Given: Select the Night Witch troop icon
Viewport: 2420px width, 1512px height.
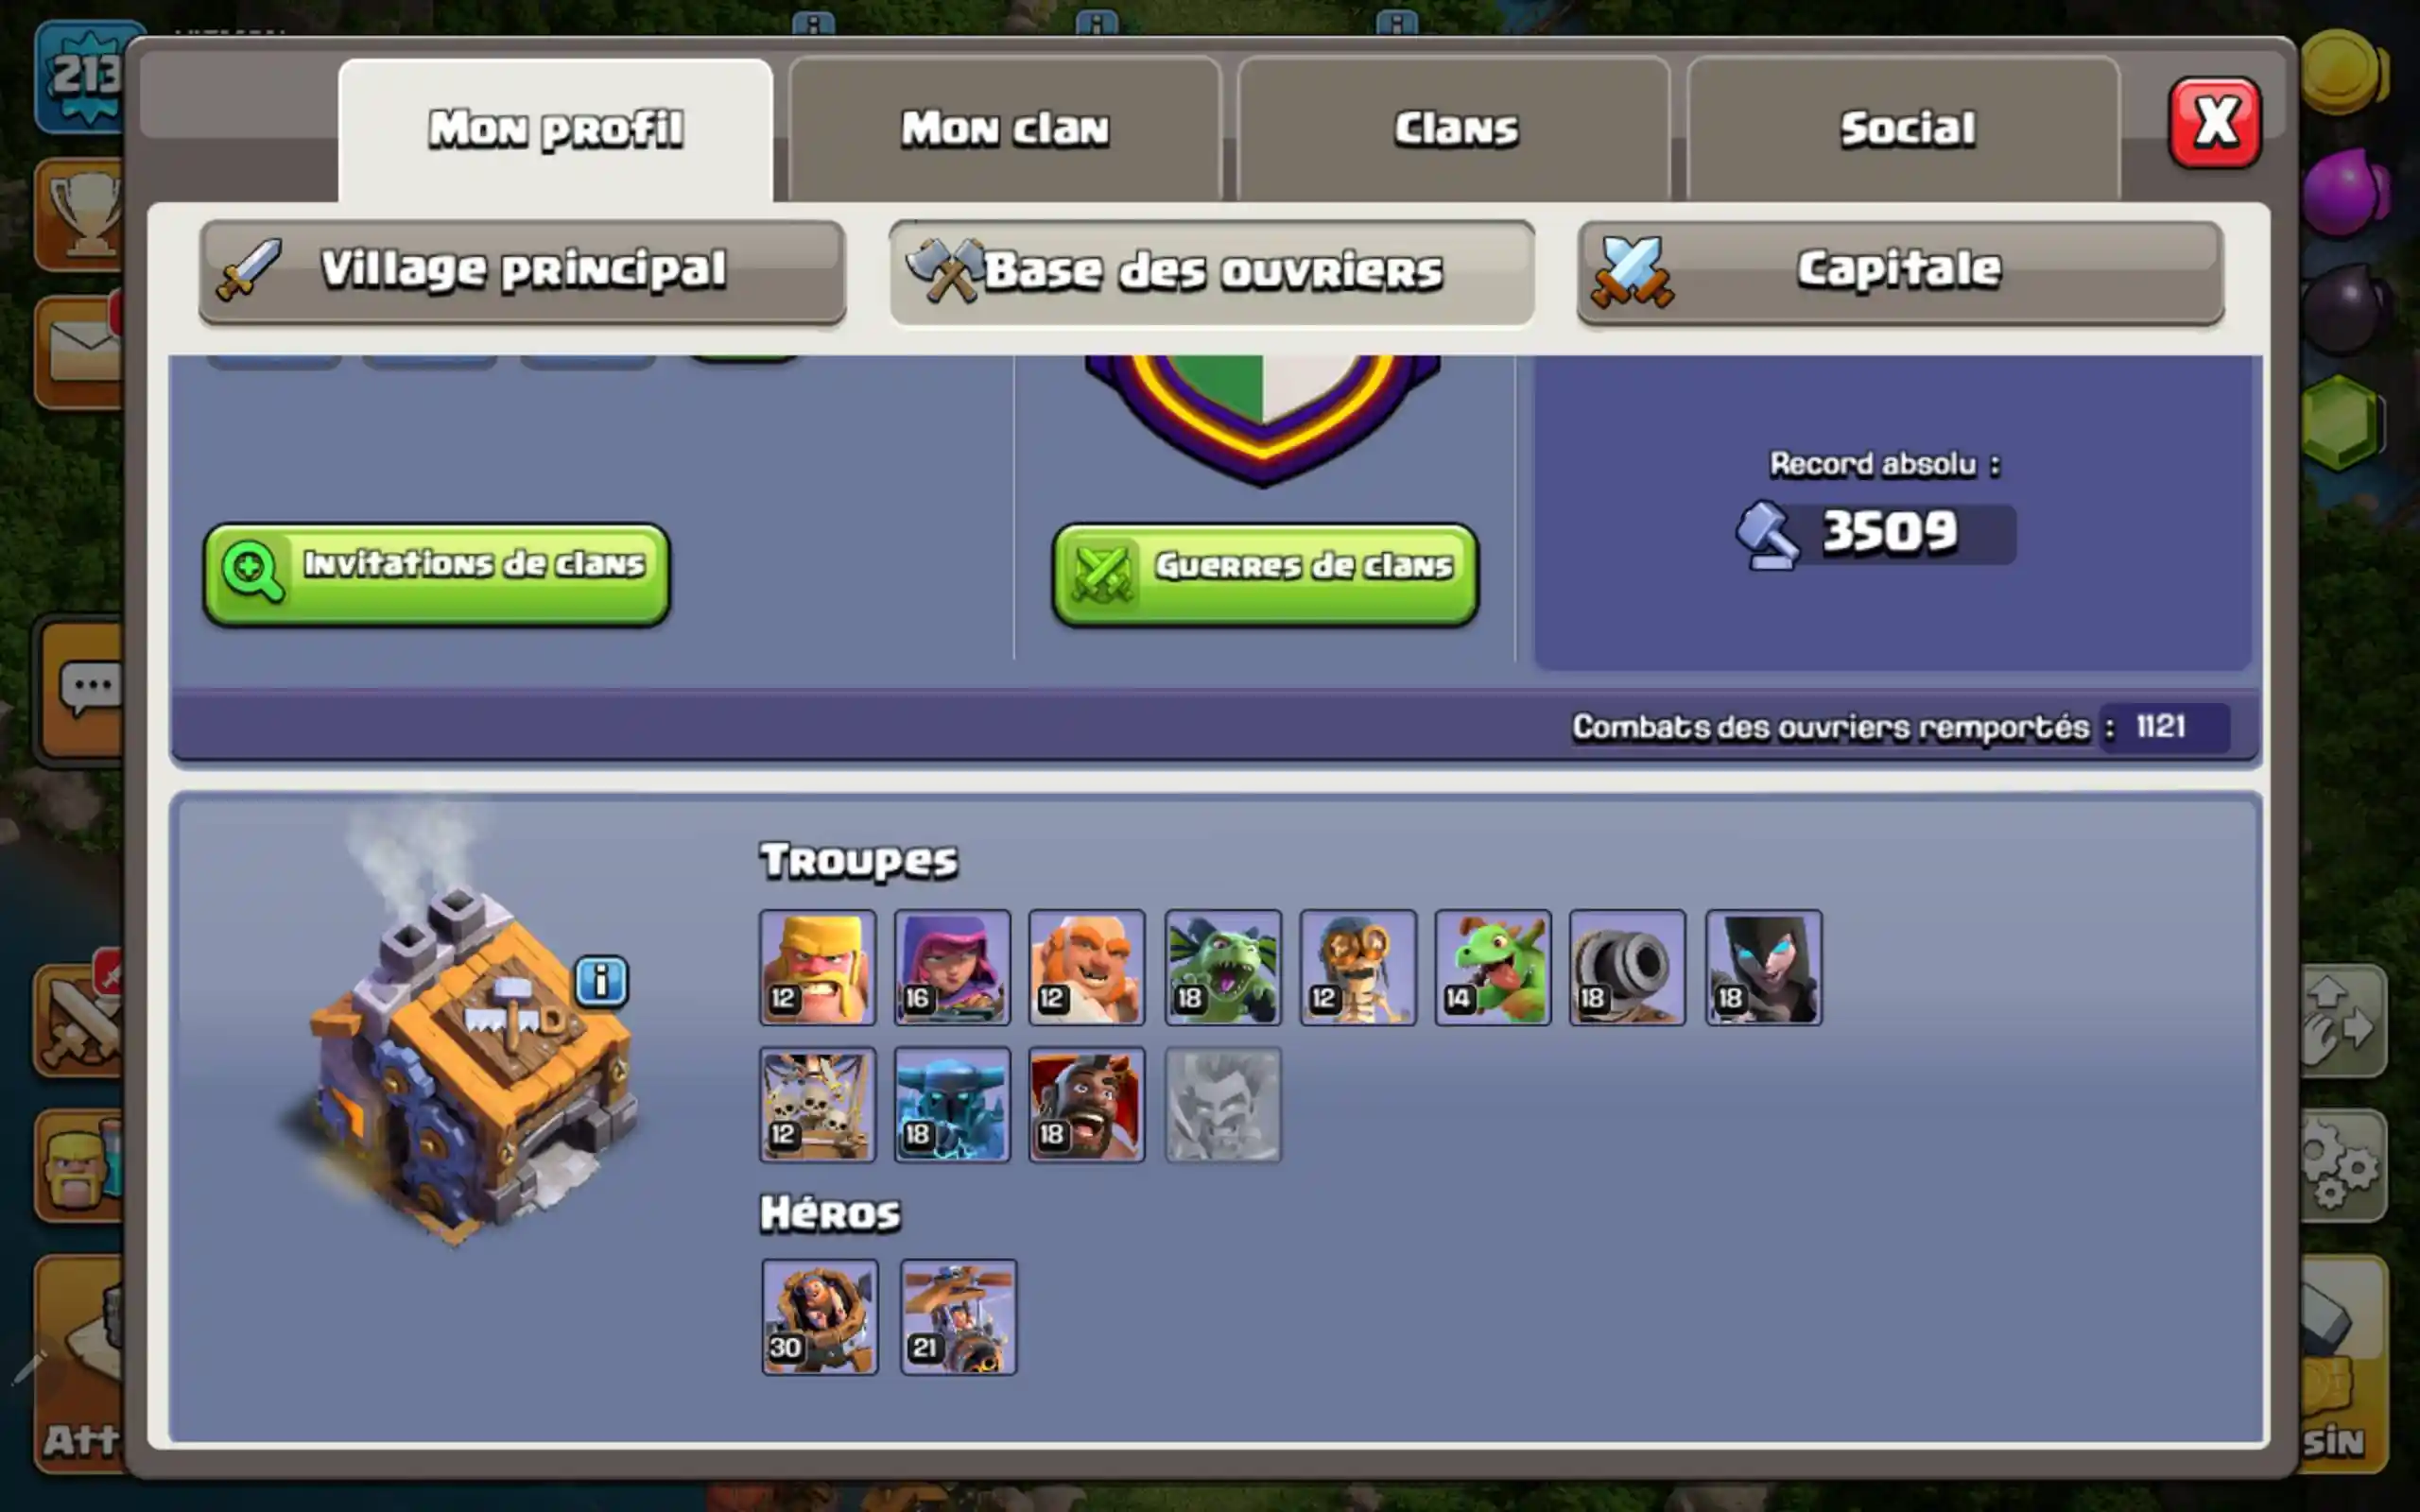Looking at the screenshot, I should tap(1763, 967).
